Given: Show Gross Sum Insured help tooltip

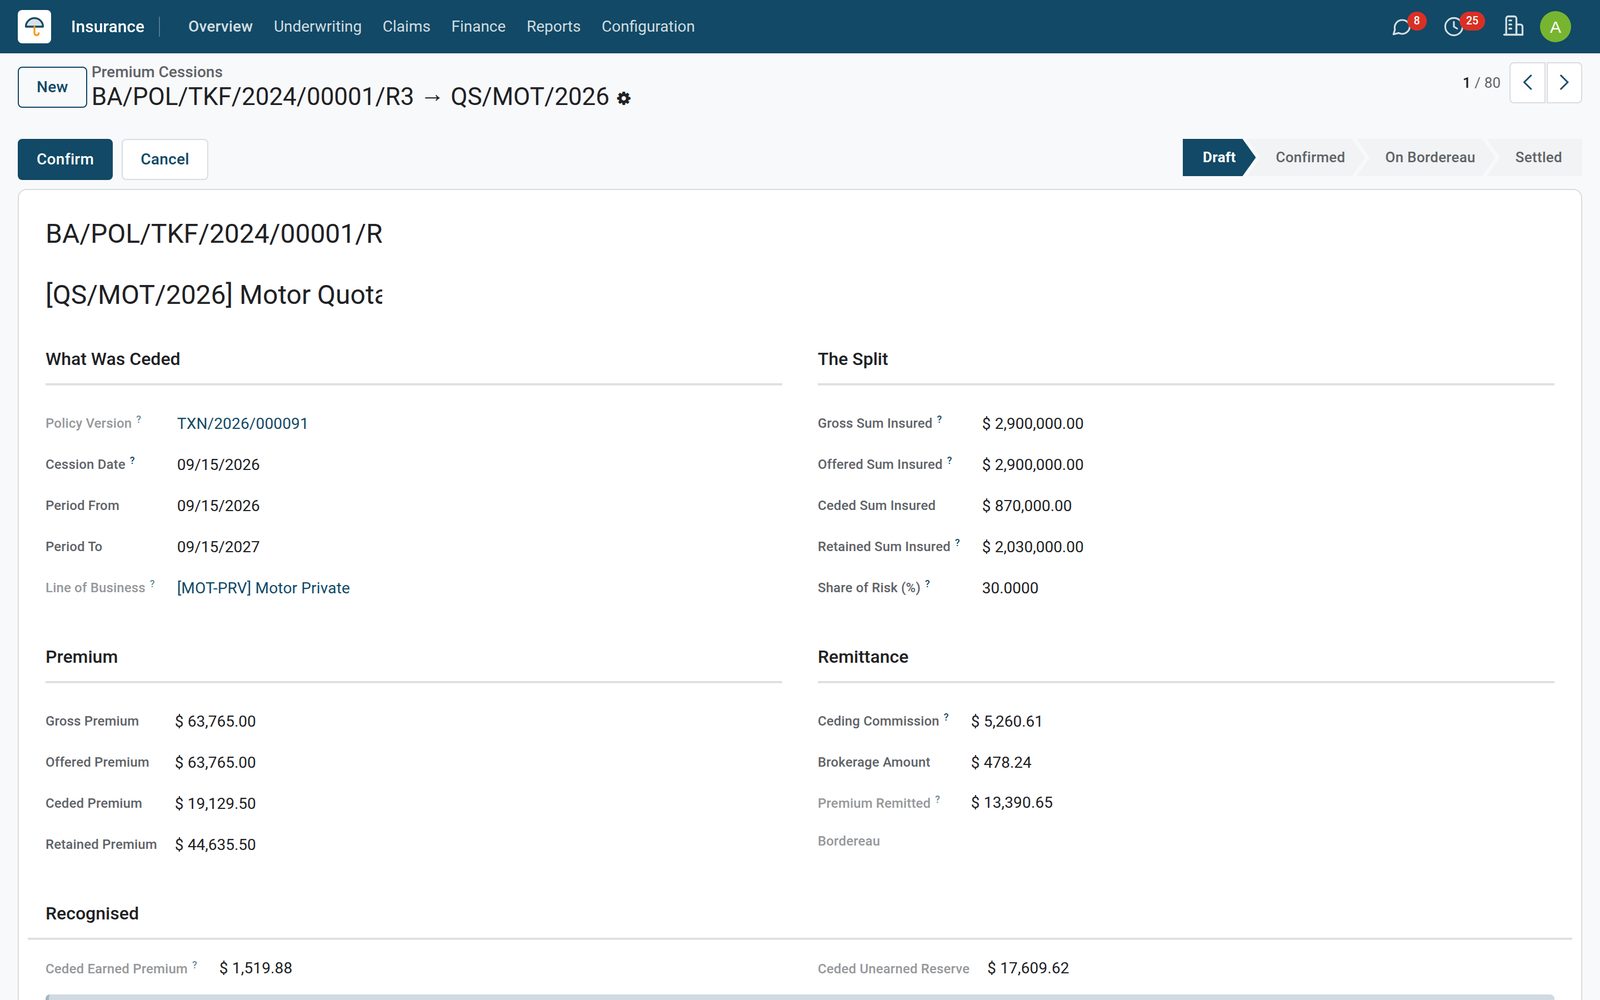Looking at the screenshot, I should click(x=939, y=419).
